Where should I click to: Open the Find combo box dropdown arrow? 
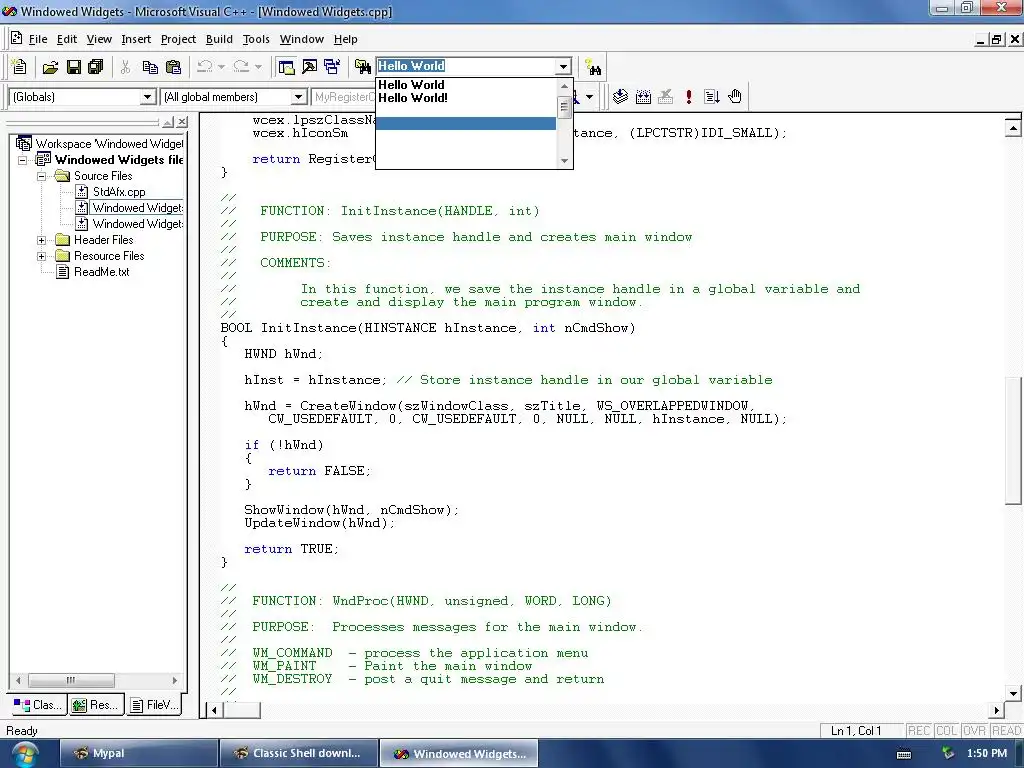(x=564, y=66)
